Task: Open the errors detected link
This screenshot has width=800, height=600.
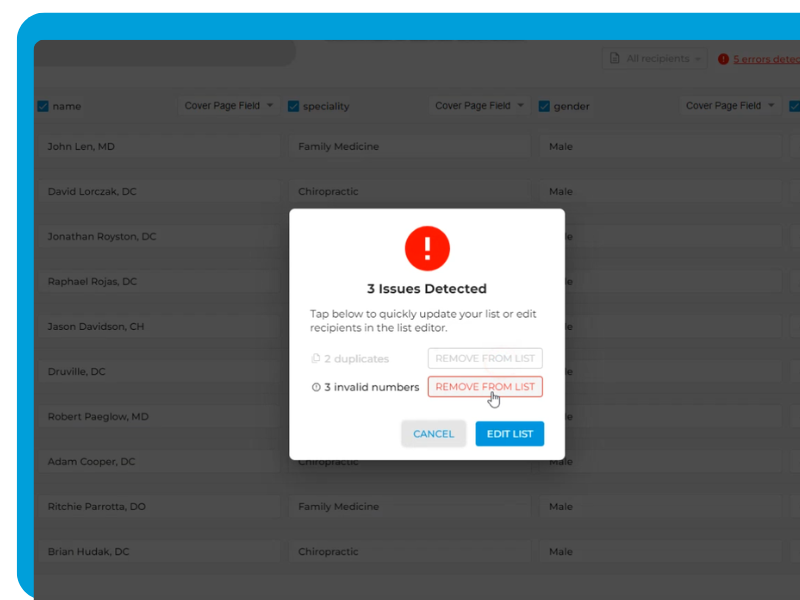Action: (766, 59)
